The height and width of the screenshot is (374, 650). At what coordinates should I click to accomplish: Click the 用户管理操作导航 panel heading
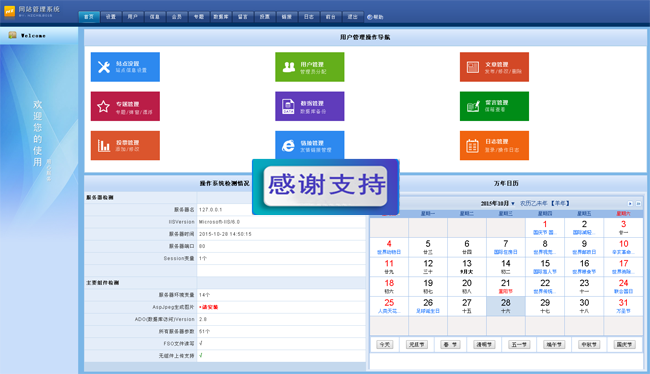[365, 37]
